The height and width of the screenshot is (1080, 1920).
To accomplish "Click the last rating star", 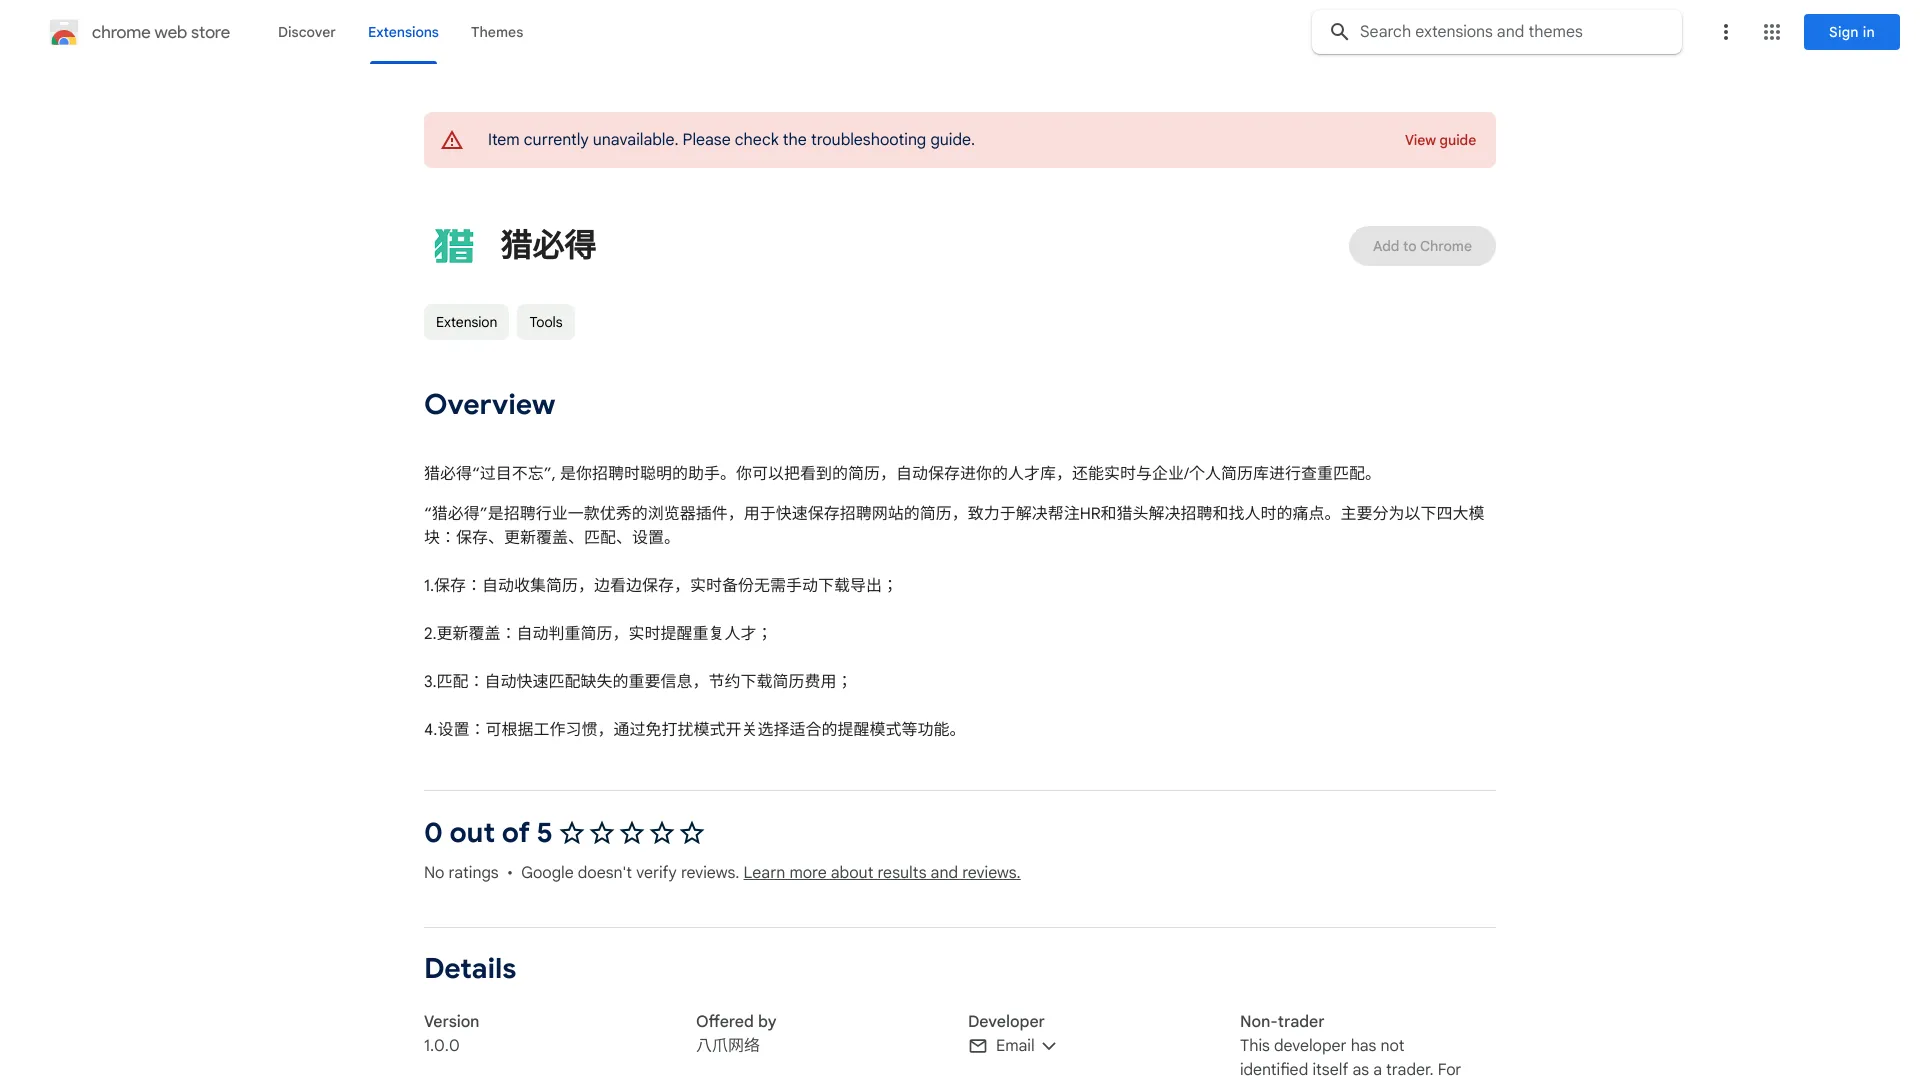I will [691, 832].
